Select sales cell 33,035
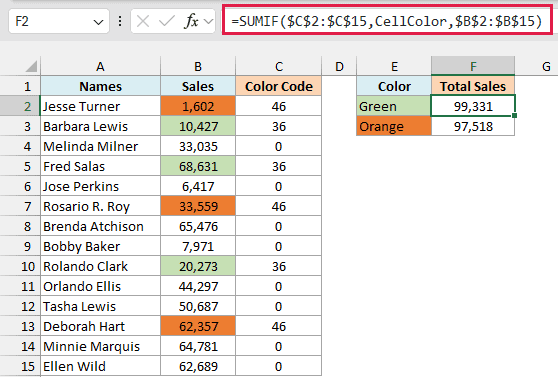Image resolution: width=558 pixels, height=377 pixels. point(198,146)
